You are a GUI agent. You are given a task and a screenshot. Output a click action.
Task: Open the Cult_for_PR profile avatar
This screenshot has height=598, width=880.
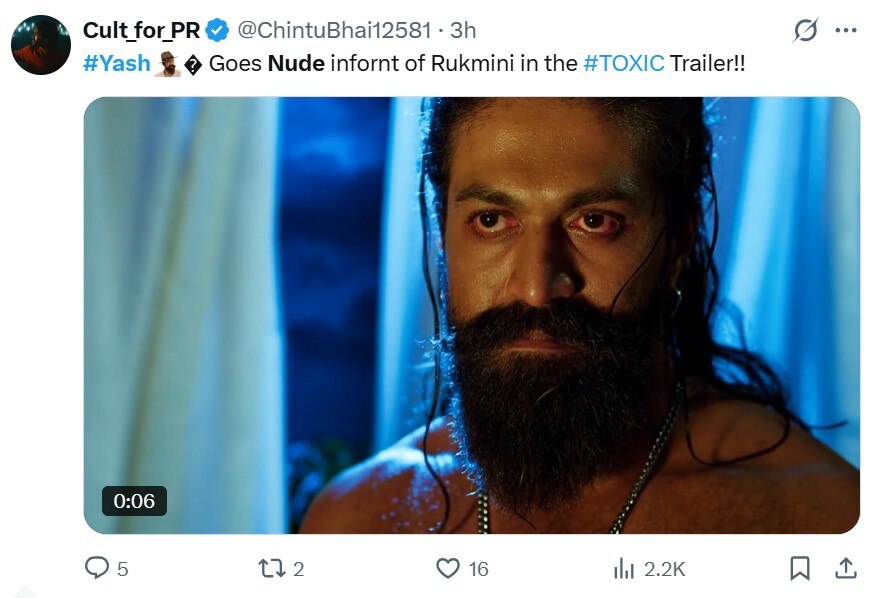[x=41, y=45]
